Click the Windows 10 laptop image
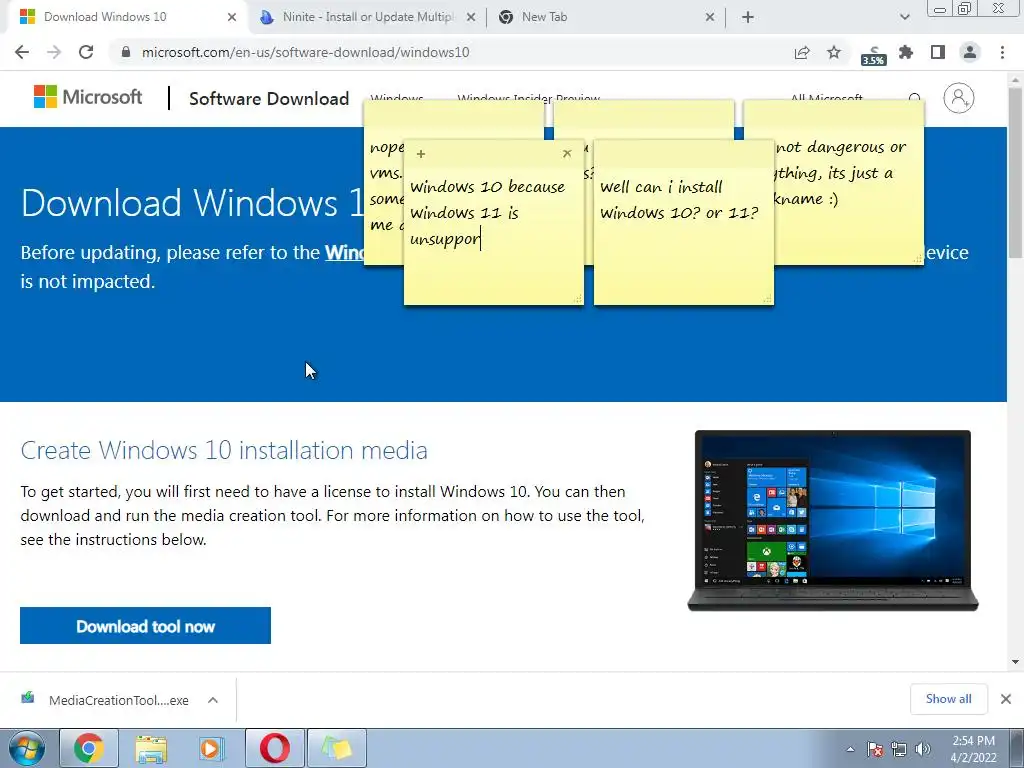This screenshot has height=768, width=1024. point(833,520)
